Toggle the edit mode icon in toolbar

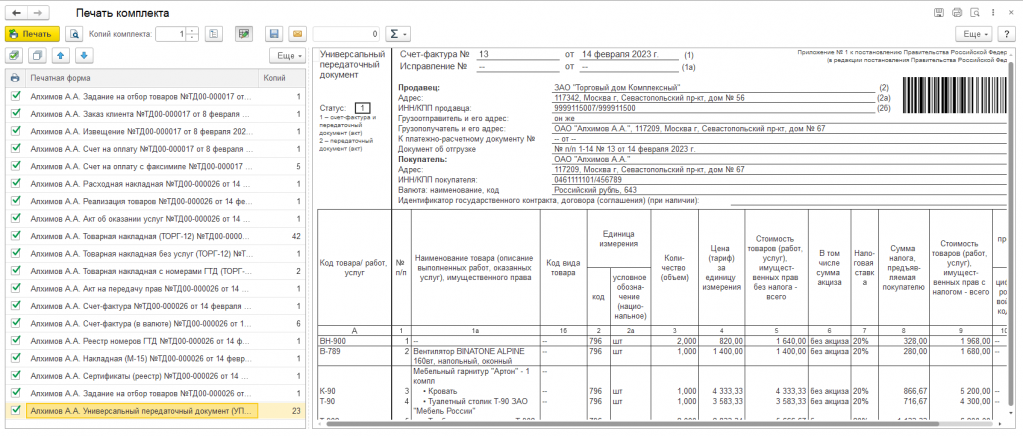pyautogui.click(x=243, y=34)
